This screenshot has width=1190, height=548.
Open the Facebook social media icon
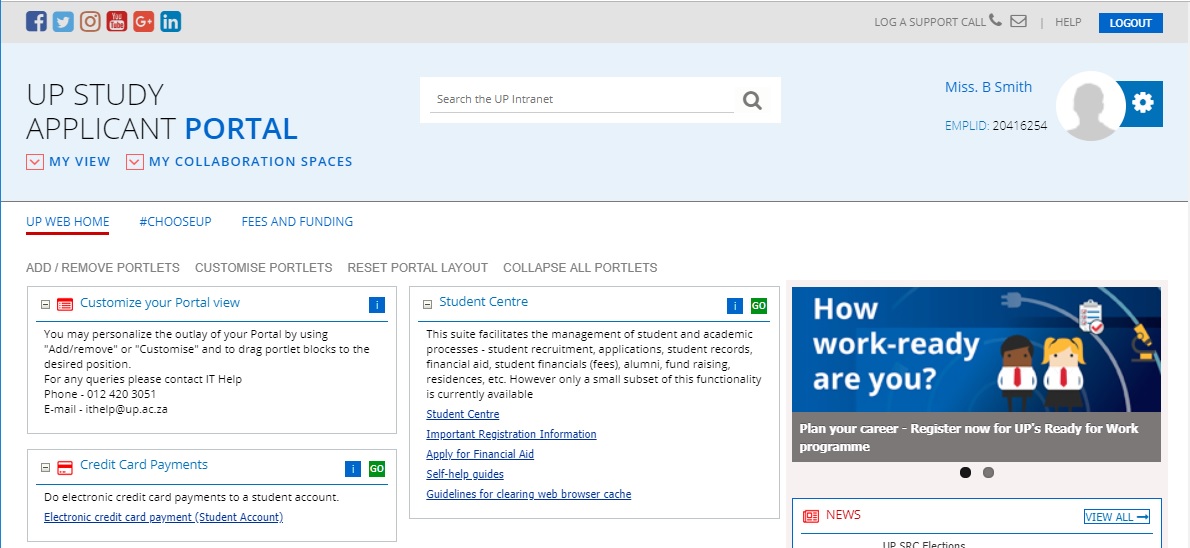pos(36,21)
